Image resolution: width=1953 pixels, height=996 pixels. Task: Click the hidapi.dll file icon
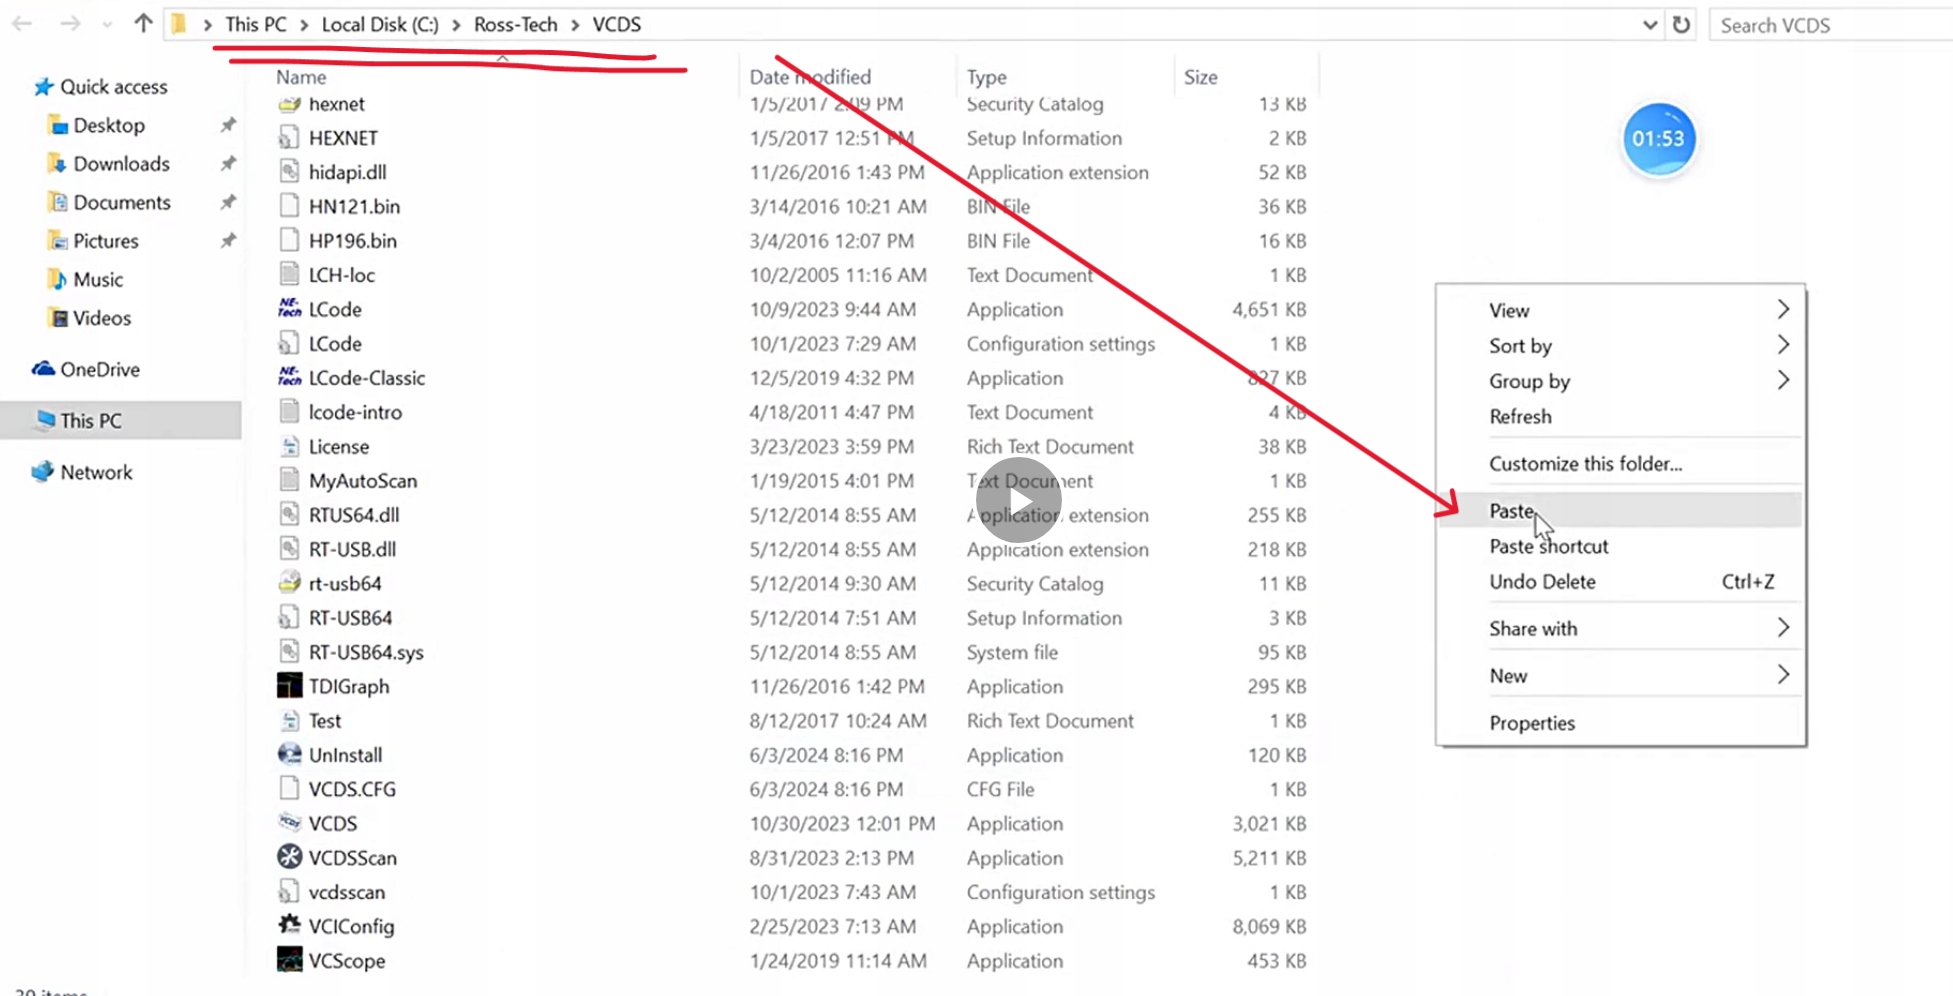pyautogui.click(x=289, y=172)
